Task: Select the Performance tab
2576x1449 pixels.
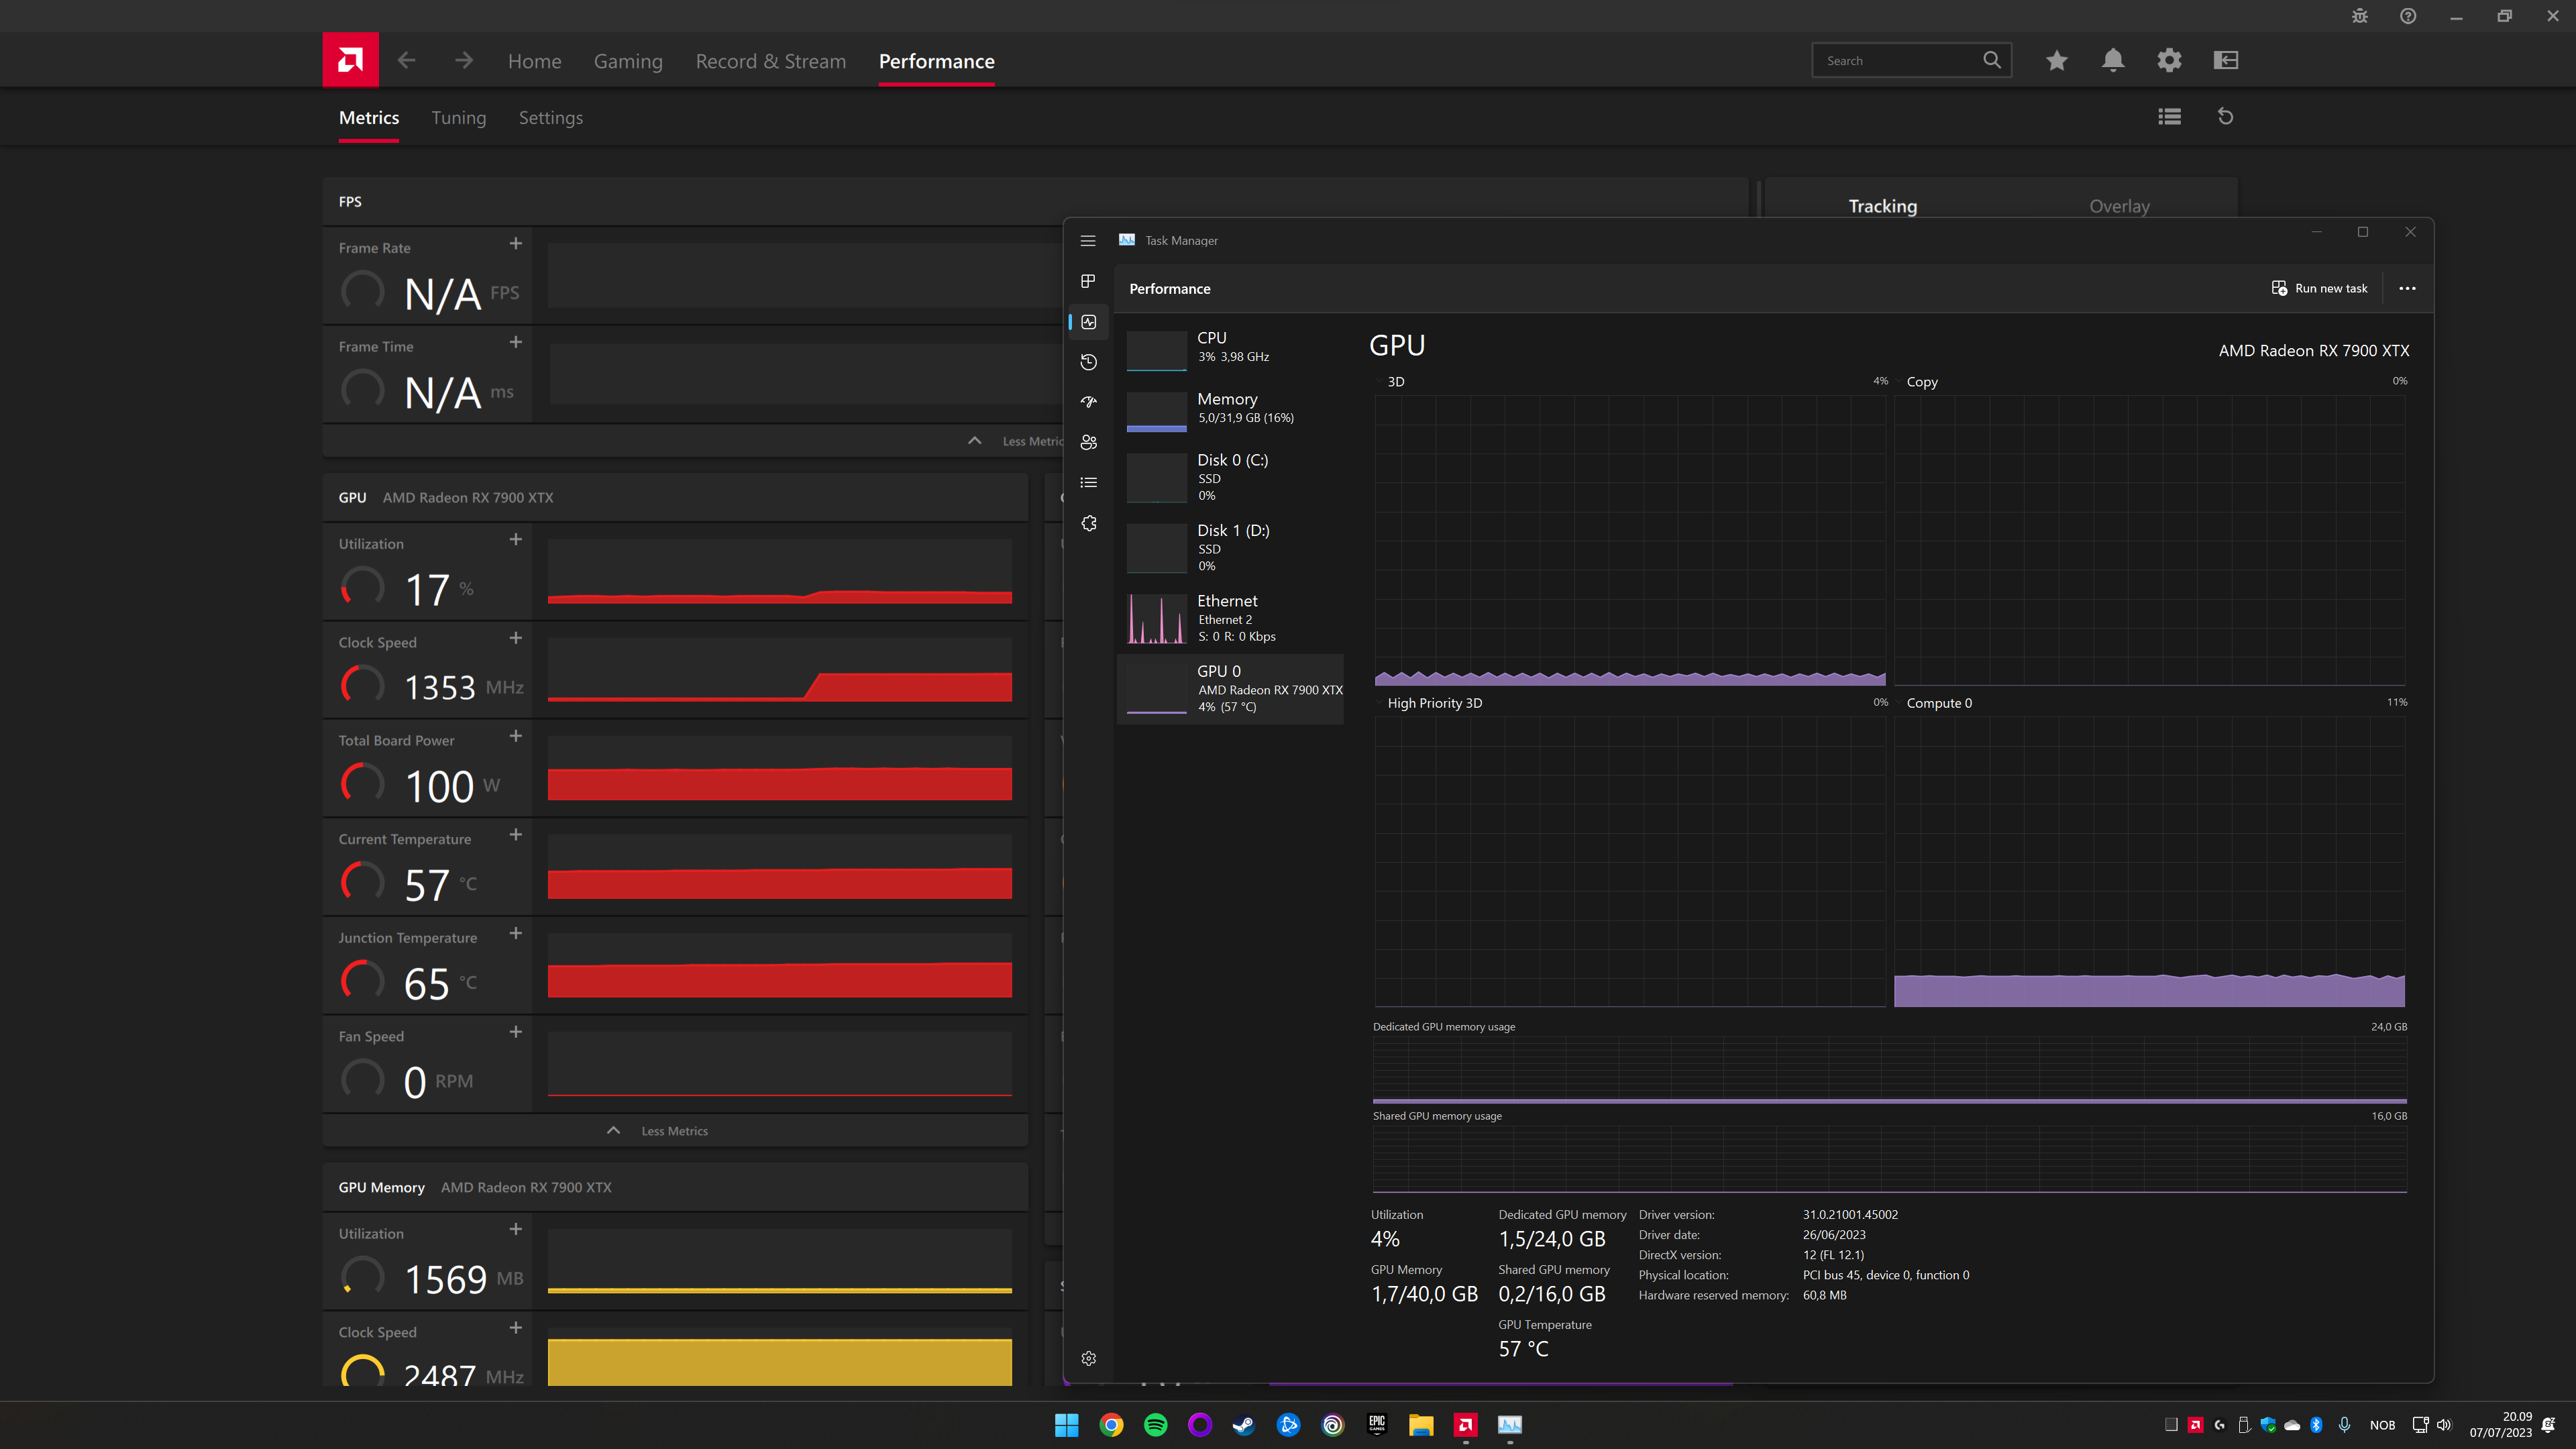Action: pos(936,61)
